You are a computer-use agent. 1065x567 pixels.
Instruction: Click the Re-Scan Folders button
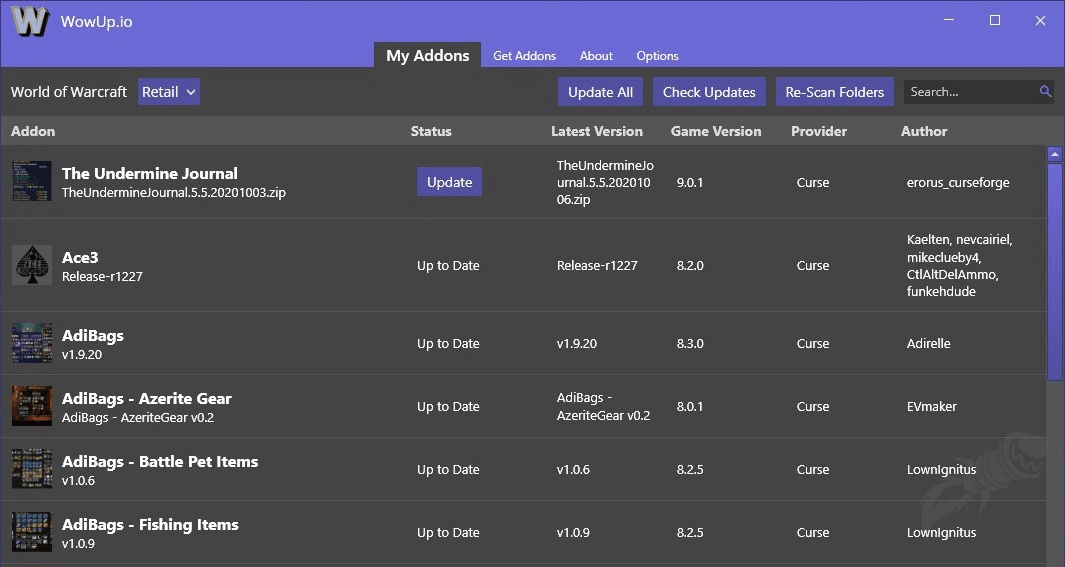(x=834, y=92)
